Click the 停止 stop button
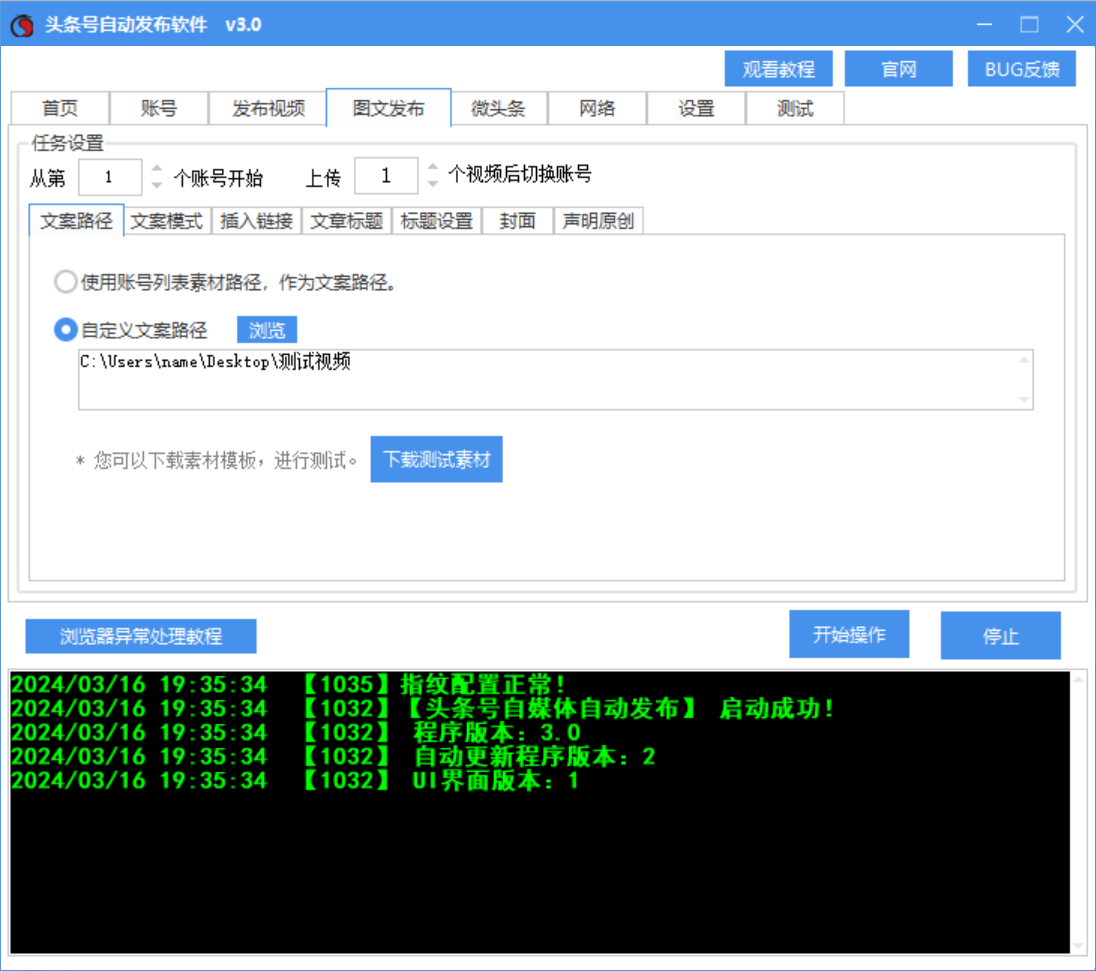This screenshot has width=1096, height=971. click(1000, 635)
